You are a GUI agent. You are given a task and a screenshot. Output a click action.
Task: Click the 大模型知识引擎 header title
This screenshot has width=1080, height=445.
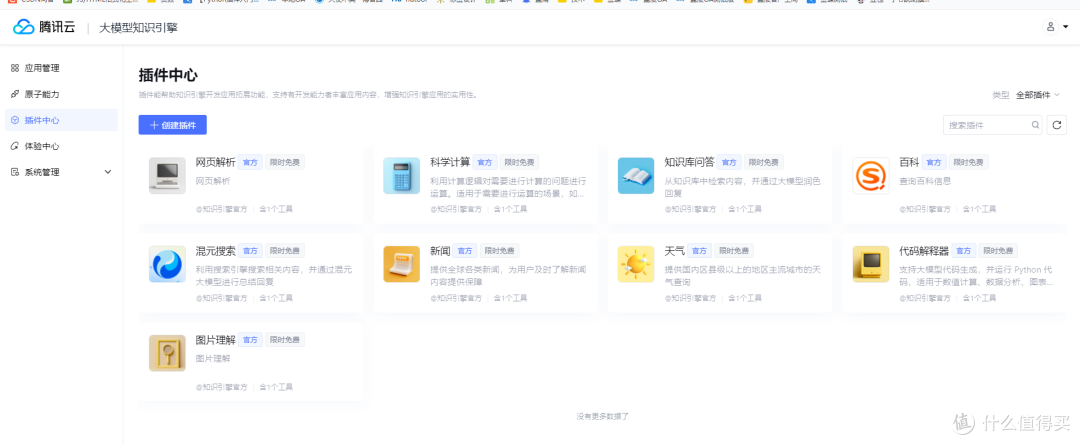coord(138,28)
